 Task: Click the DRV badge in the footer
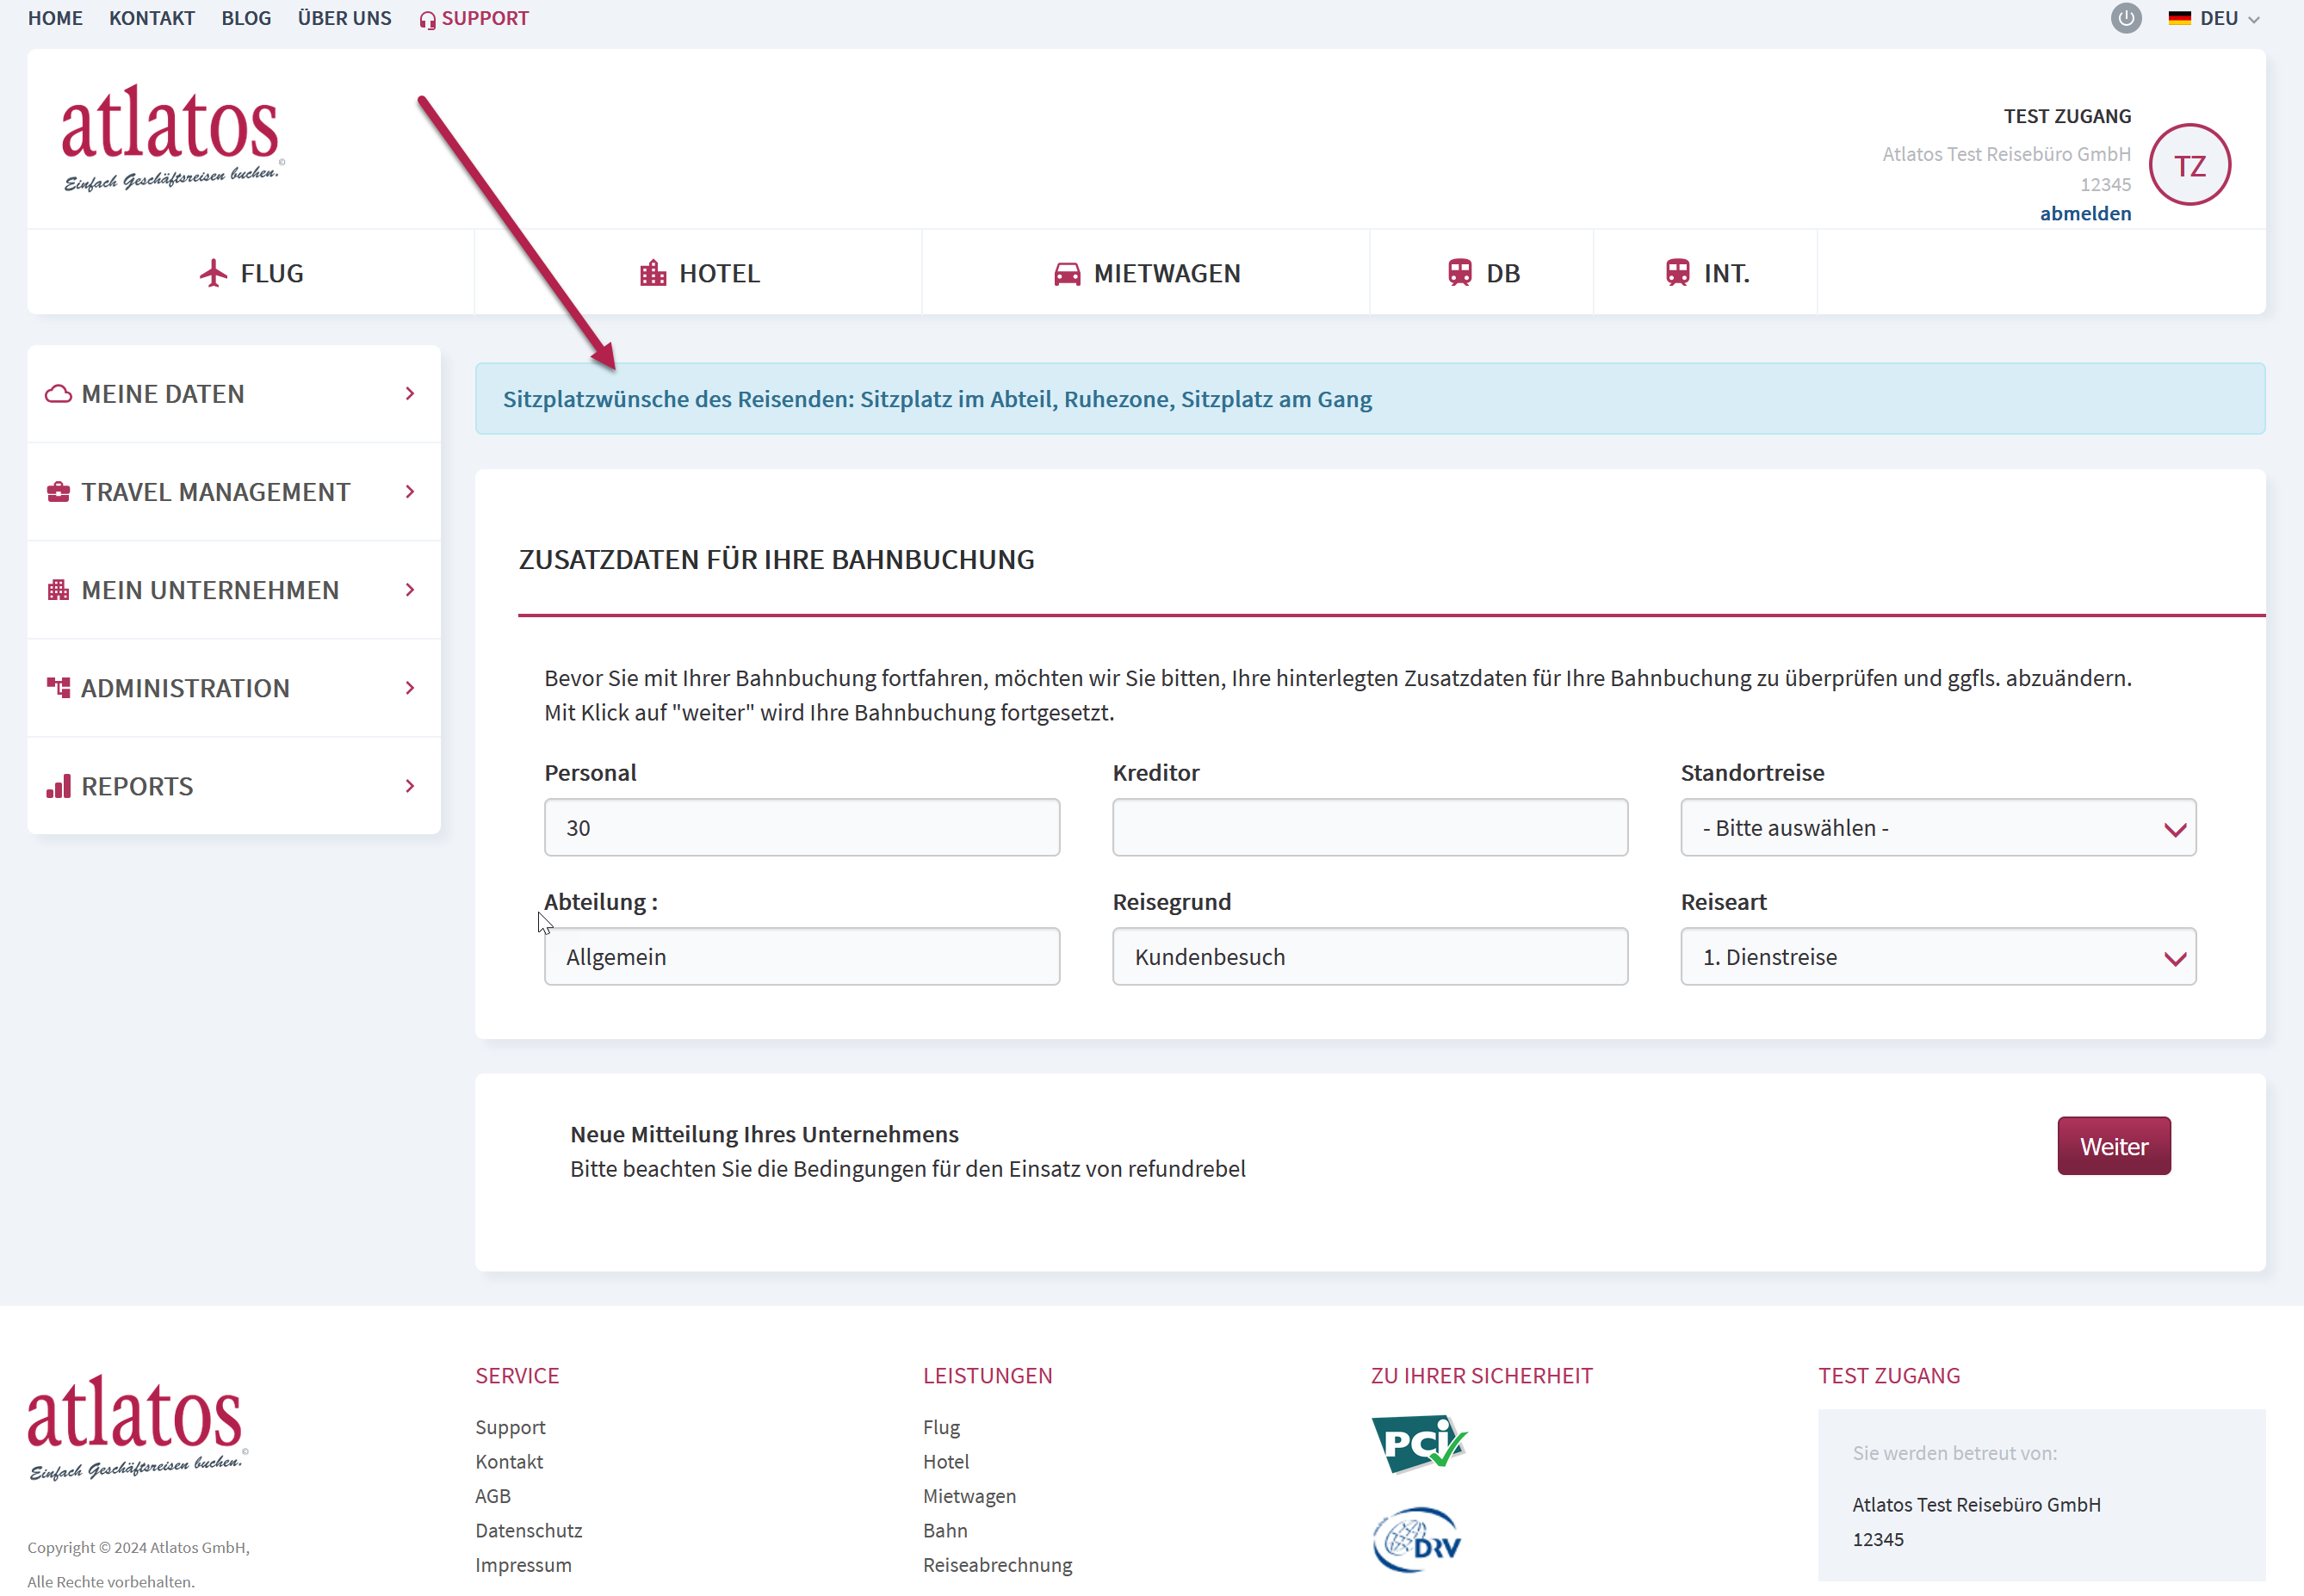(x=1417, y=1540)
